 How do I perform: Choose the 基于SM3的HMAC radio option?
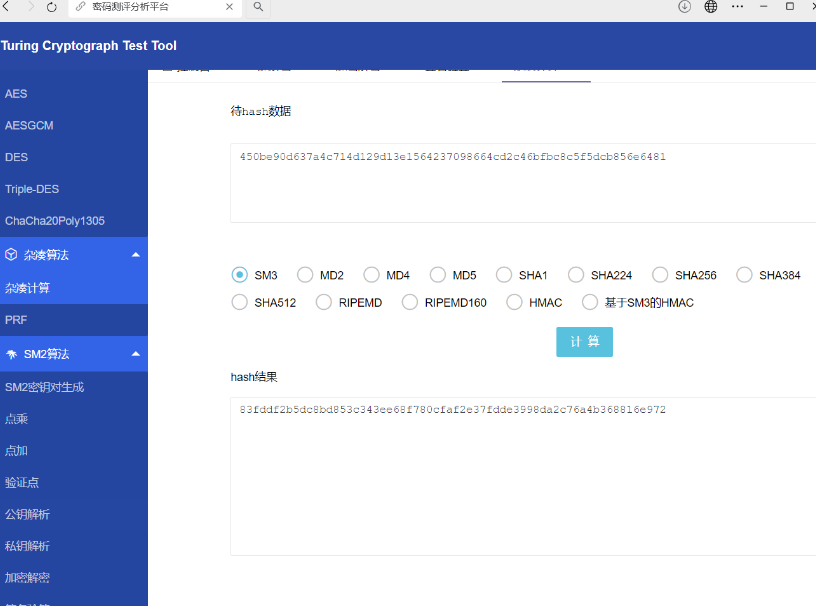[x=590, y=302]
